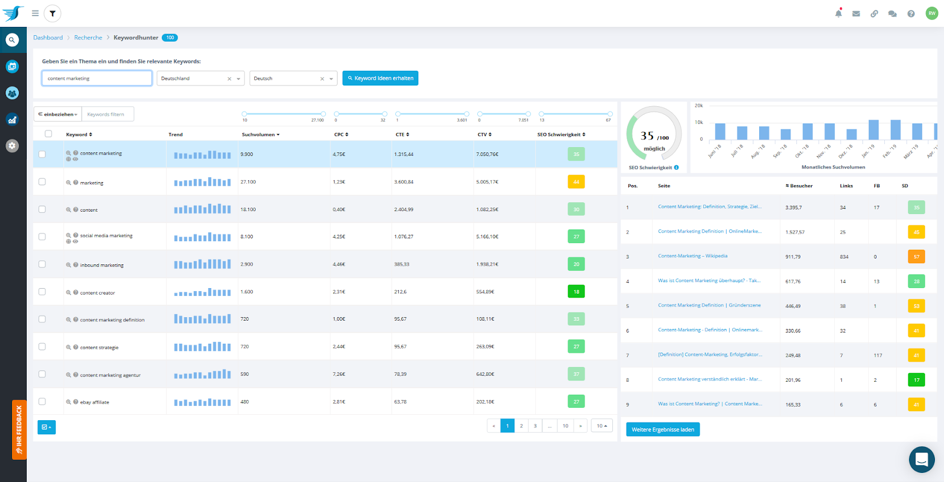Image resolution: width=944 pixels, height=482 pixels.
Task: Open the help question mark icon
Action: point(911,14)
